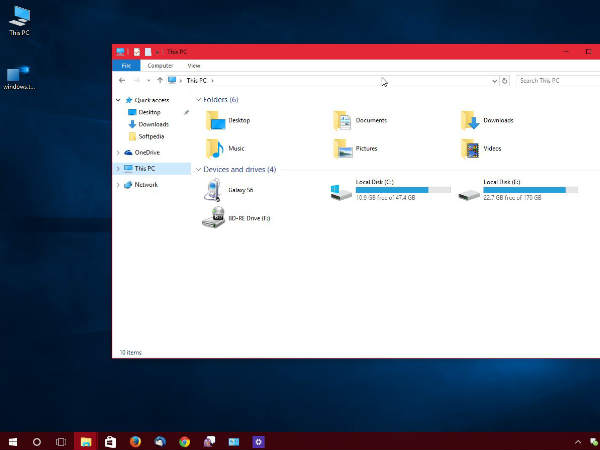Open the BD-RE Drive (E:)
600x450 pixels.
[x=215, y=218]
